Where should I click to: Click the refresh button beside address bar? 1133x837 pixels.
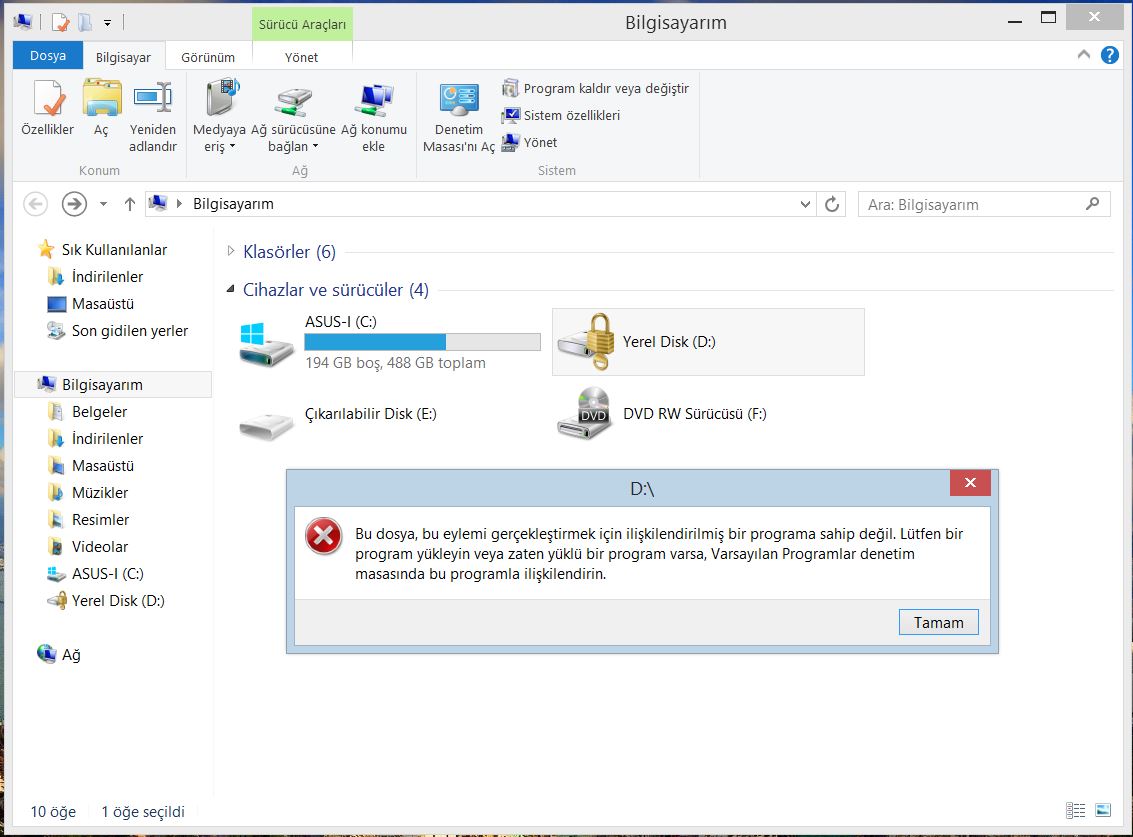832,205
